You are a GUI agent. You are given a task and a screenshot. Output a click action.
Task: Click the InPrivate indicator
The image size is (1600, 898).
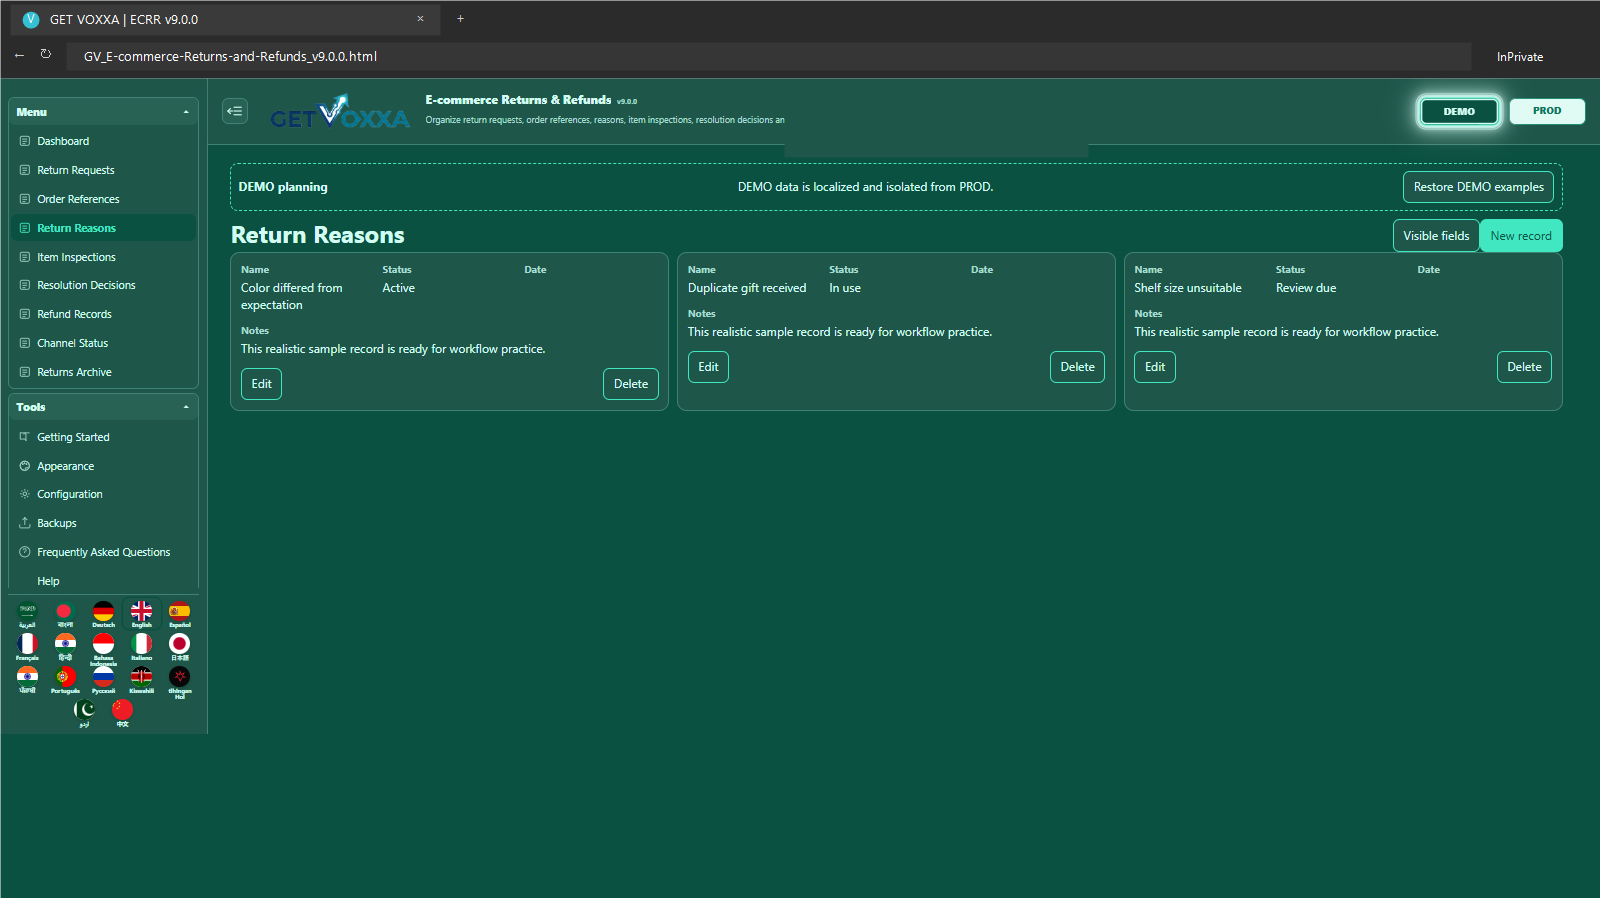[1520, 57]
